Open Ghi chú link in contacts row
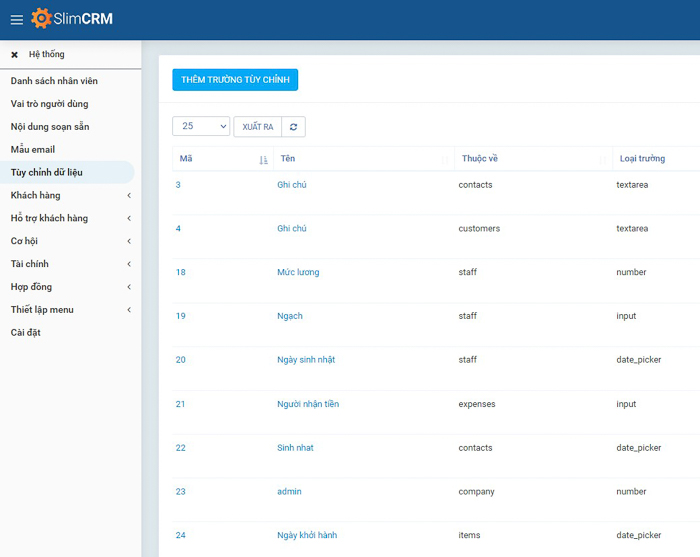 coord(292,185)
